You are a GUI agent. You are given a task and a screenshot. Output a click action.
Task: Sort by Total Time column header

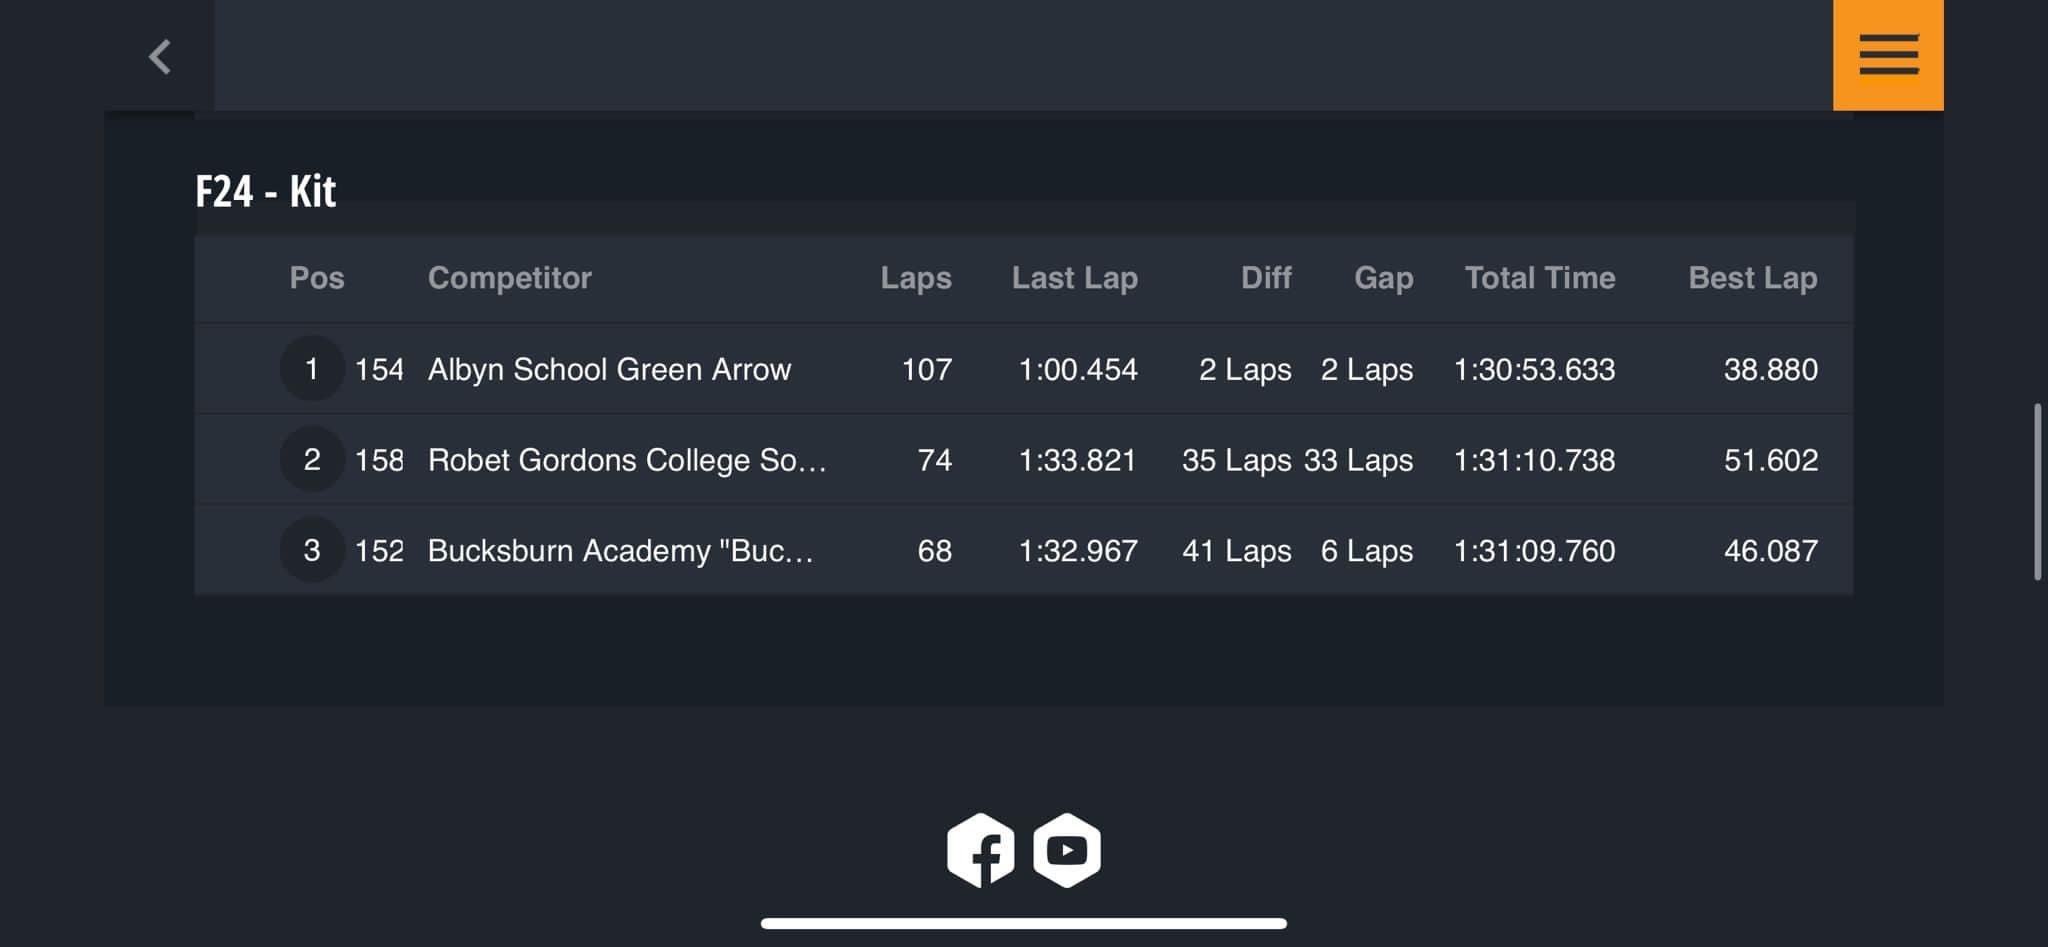(x=1539, y=278)
